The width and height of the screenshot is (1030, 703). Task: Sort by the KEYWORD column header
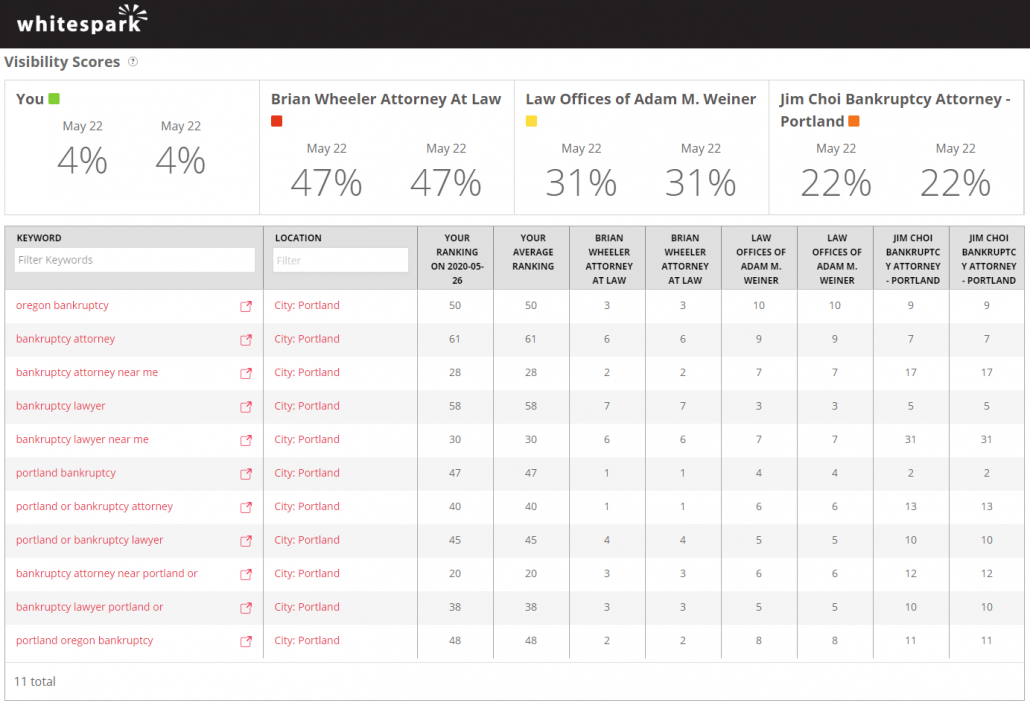[39, 238]
